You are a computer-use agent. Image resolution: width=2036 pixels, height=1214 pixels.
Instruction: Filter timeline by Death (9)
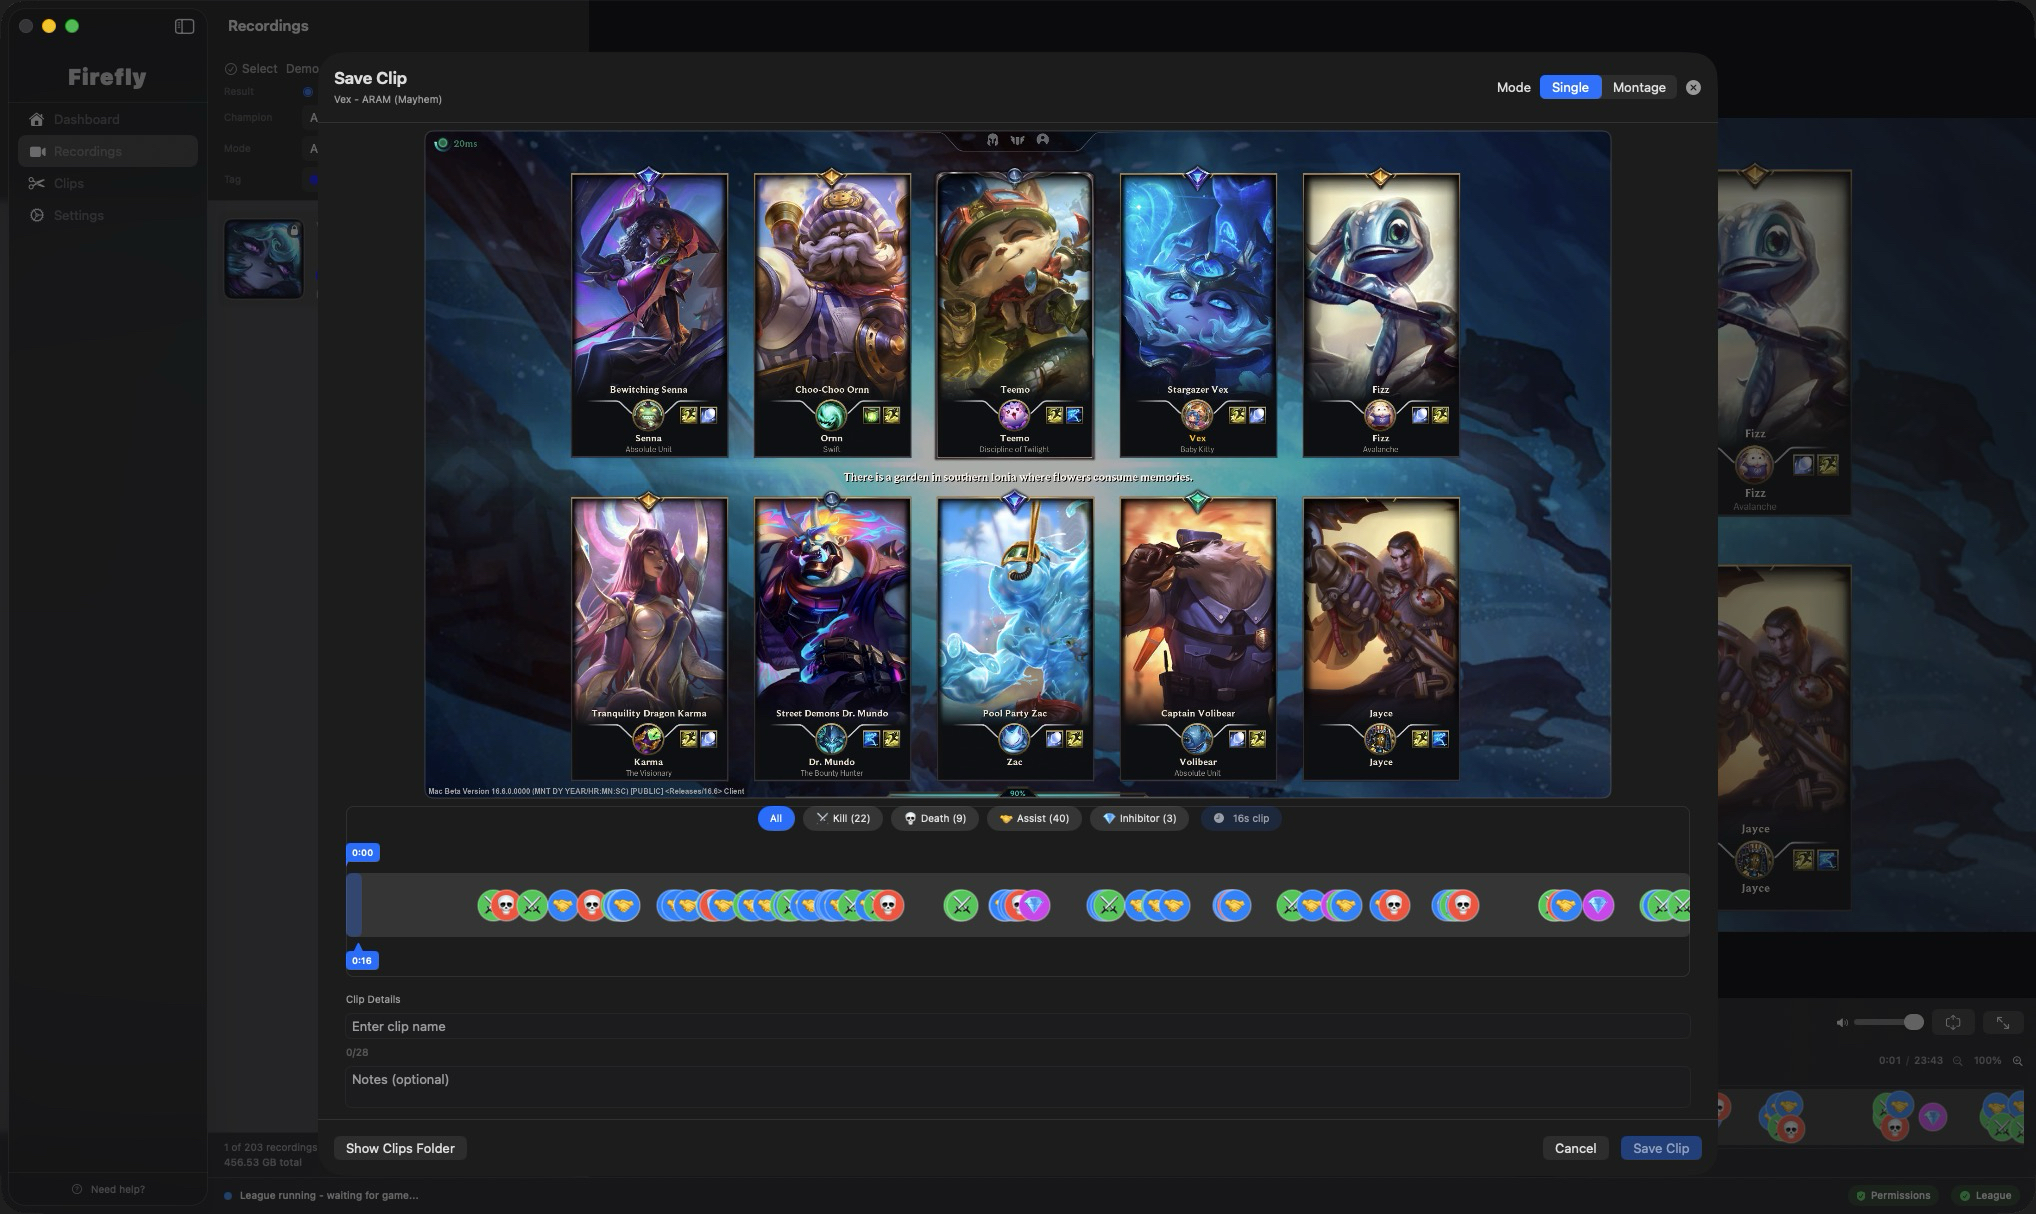[x=935, y=818]
